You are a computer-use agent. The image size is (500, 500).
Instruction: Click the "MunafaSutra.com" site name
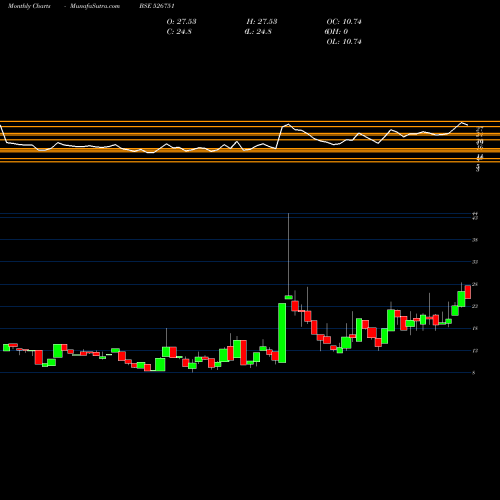click(x=95, y=6)
